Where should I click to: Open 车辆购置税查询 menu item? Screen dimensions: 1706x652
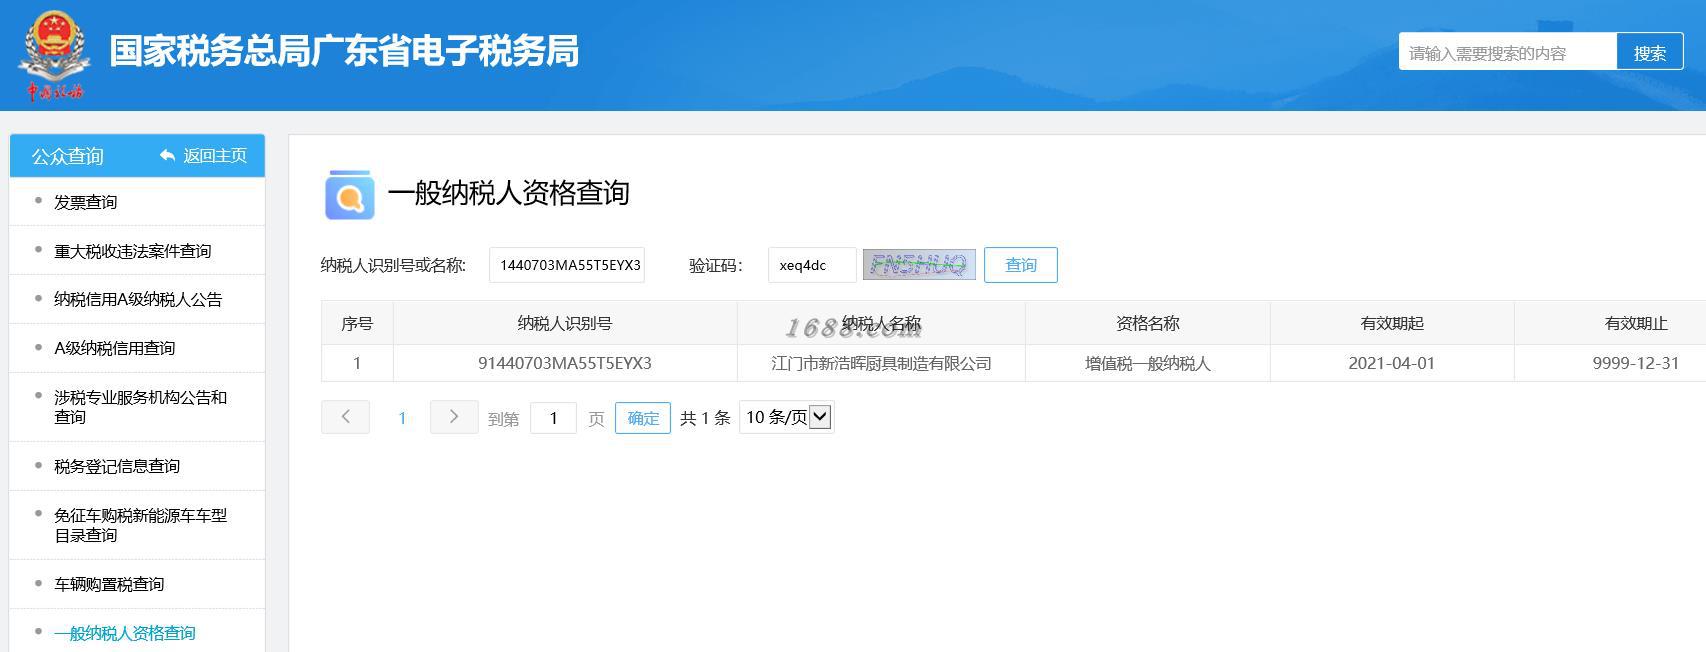(109, 584)
